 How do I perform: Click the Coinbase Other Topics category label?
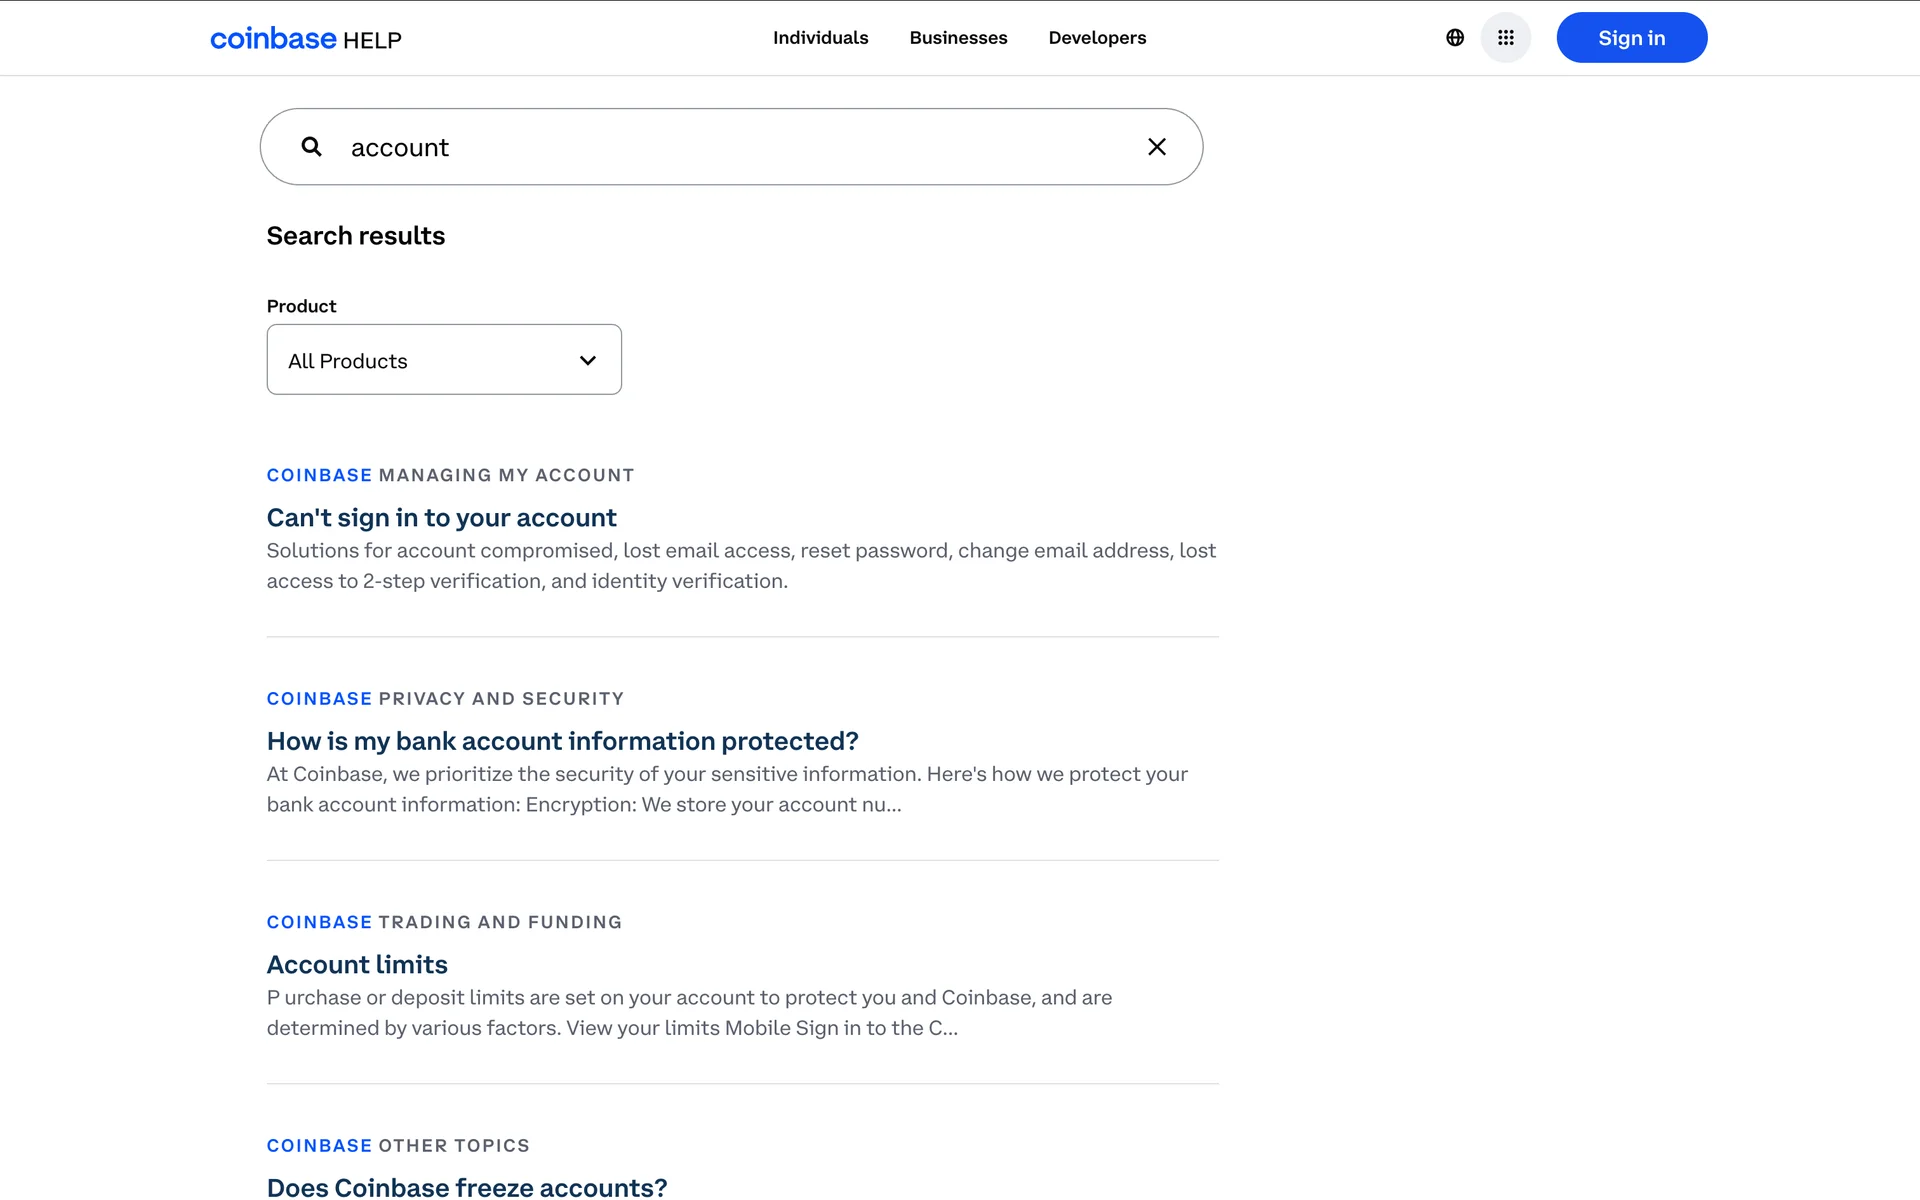[398, 1146]
